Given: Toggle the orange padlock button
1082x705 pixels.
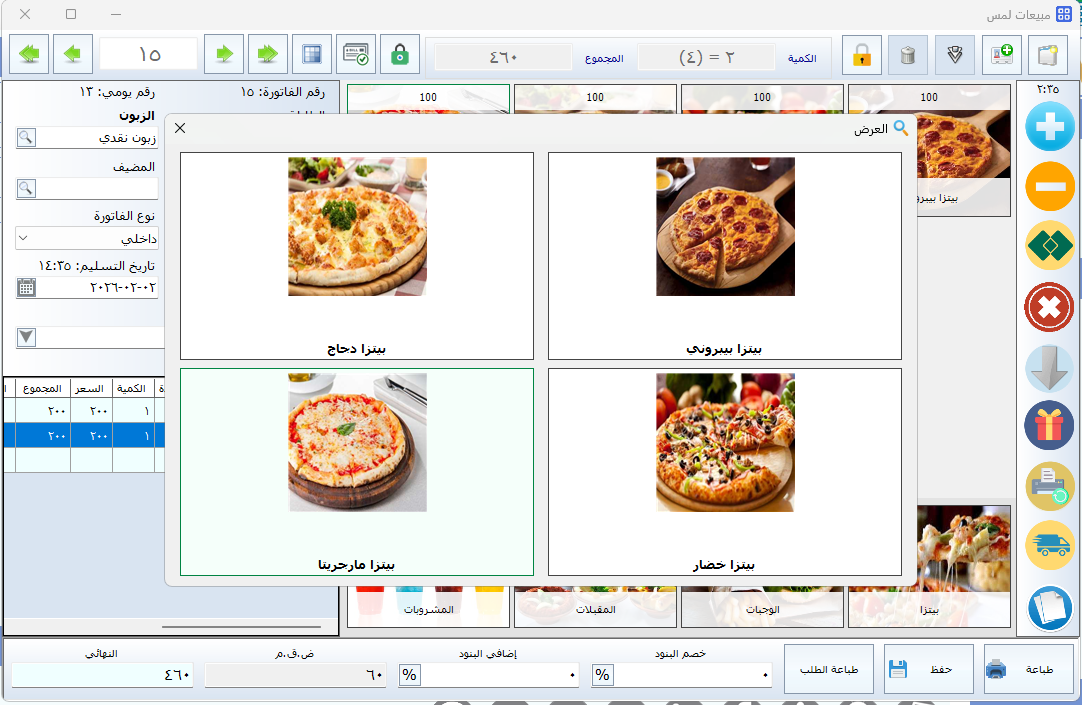Looking at the screenshot, I should coord(861,55).
